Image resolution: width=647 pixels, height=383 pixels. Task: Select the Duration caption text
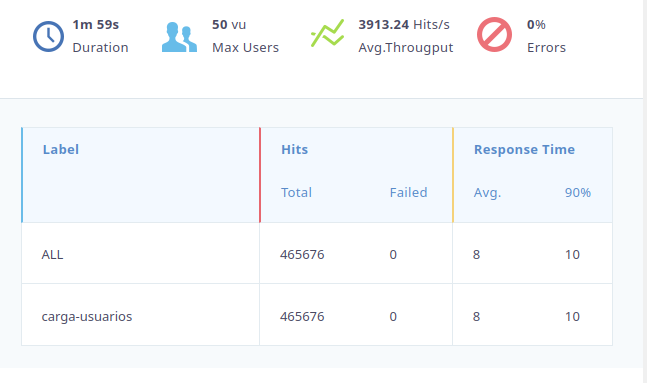pos(100,47)
